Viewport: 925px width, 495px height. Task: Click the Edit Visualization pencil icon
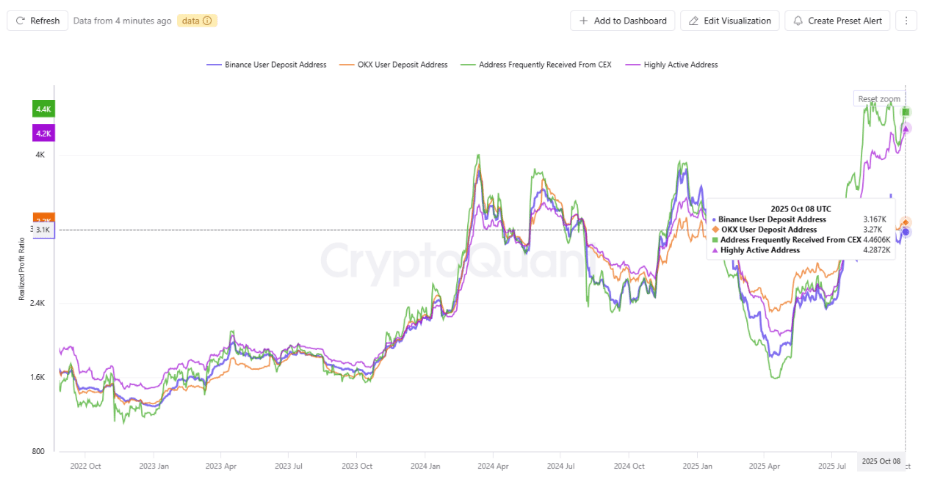click(694, 20)
